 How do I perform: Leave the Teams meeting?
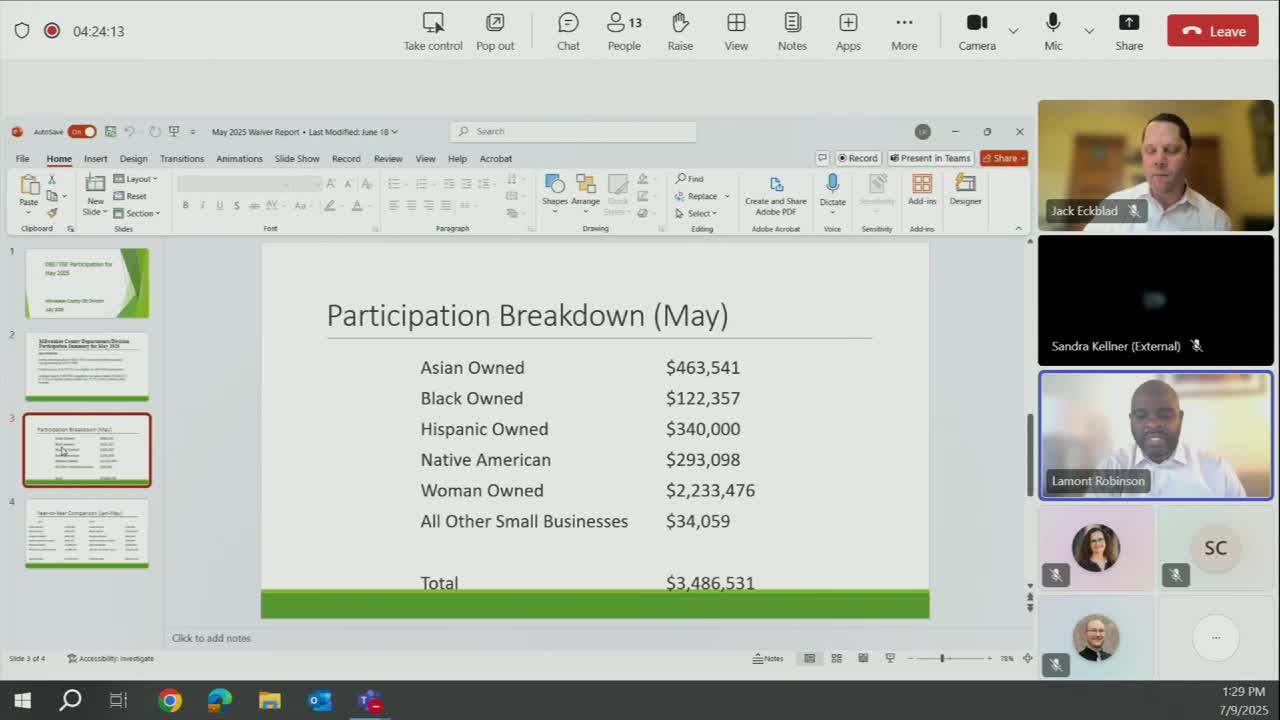1213,31
